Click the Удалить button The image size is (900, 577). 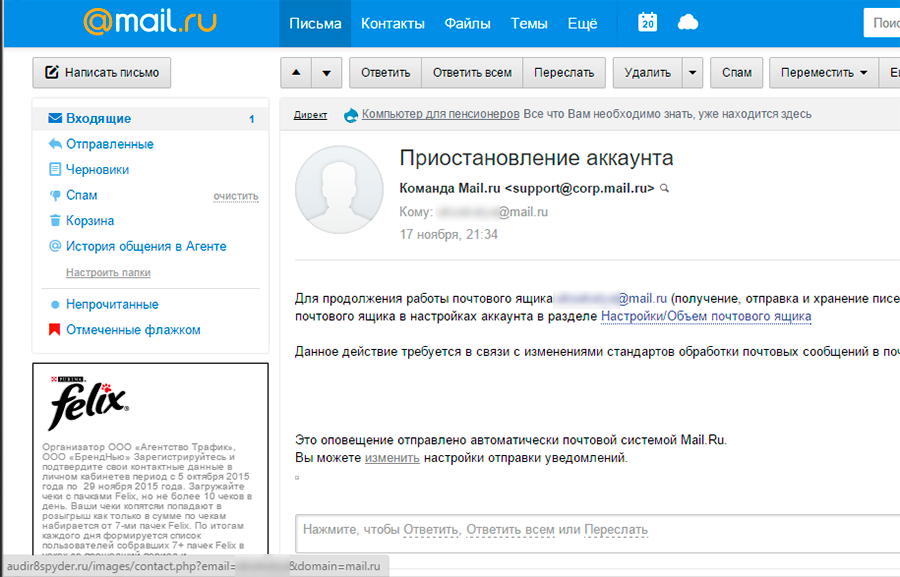[x=647, y=72]
